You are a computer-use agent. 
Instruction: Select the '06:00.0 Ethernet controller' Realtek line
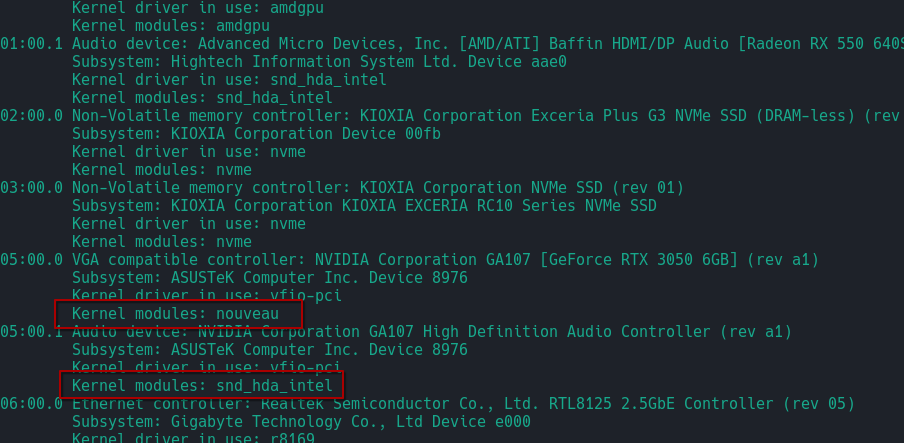(x=427, y=403)
